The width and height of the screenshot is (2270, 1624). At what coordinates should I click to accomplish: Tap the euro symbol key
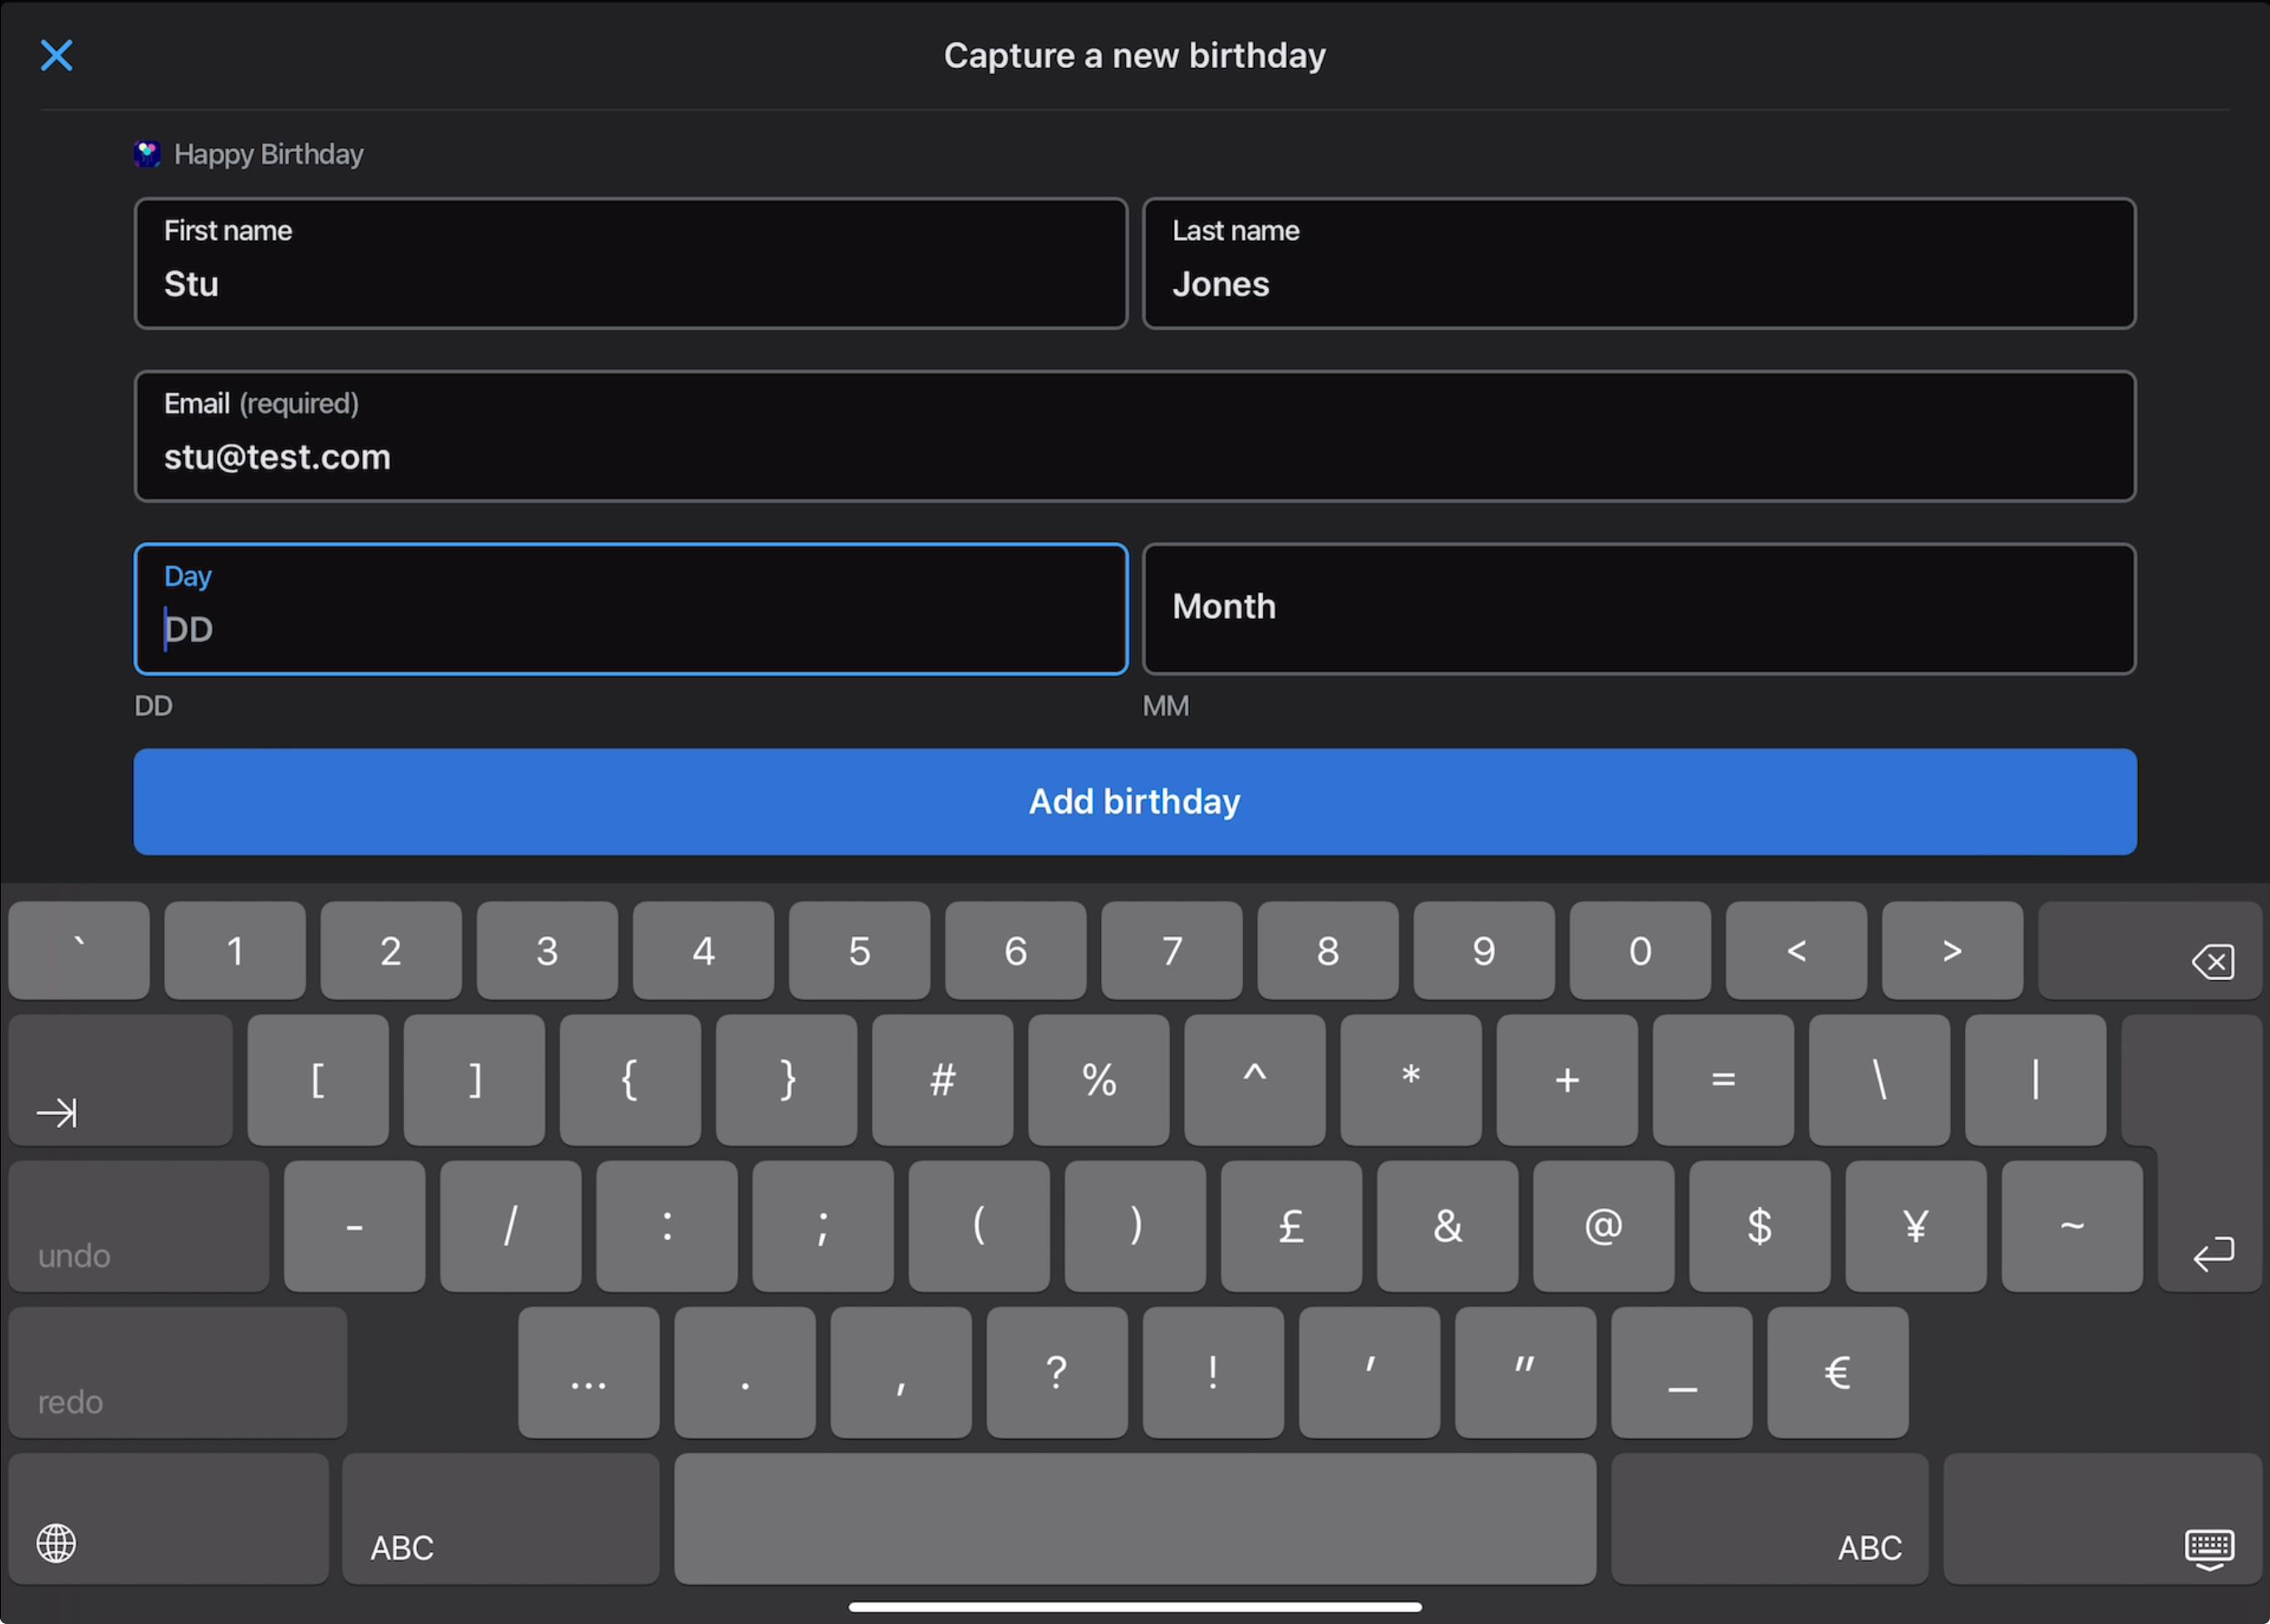[1838, 1373]
